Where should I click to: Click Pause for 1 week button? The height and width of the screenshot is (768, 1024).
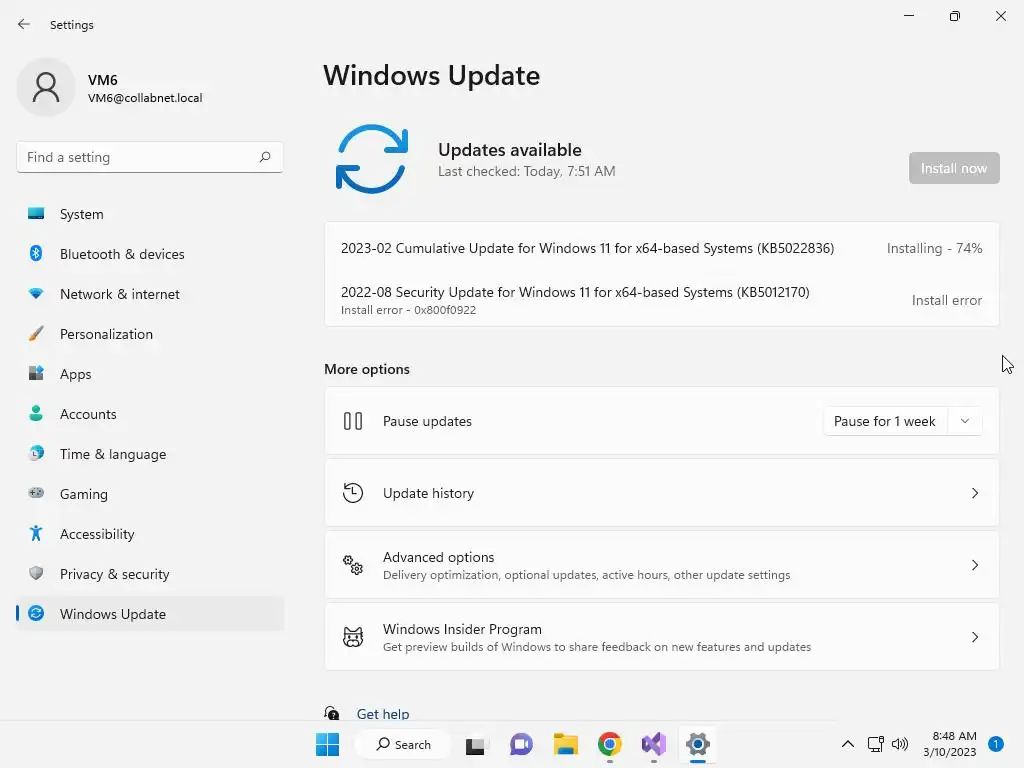coord(885,421)
